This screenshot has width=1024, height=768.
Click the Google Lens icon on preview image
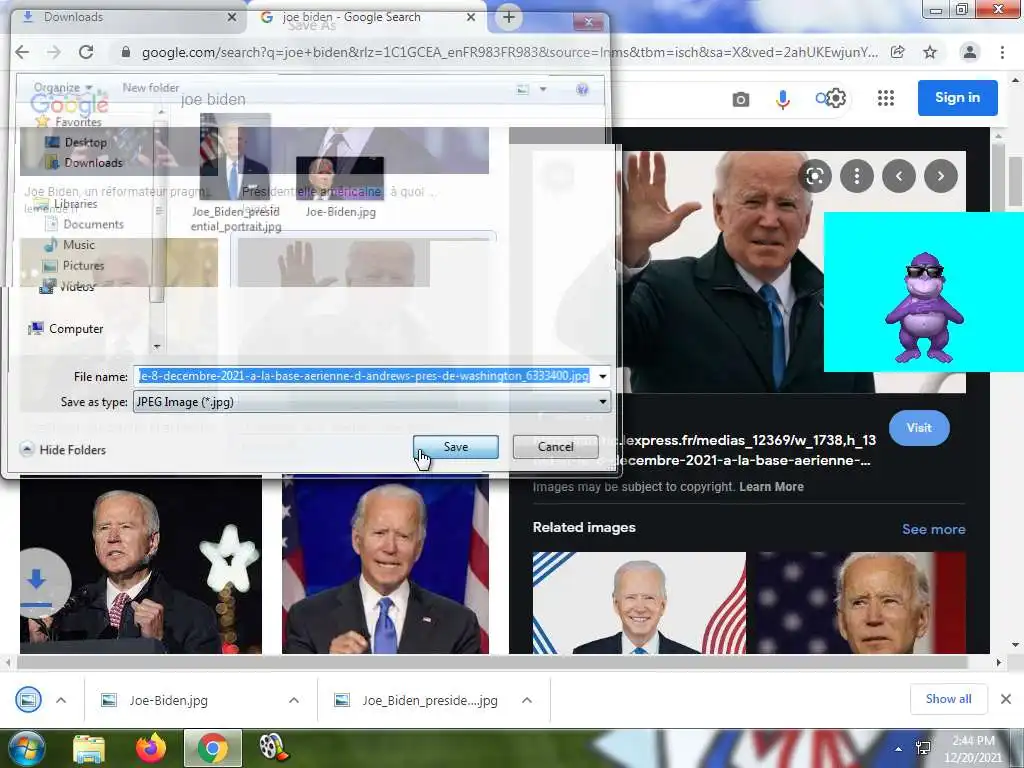tap(815, 176)
